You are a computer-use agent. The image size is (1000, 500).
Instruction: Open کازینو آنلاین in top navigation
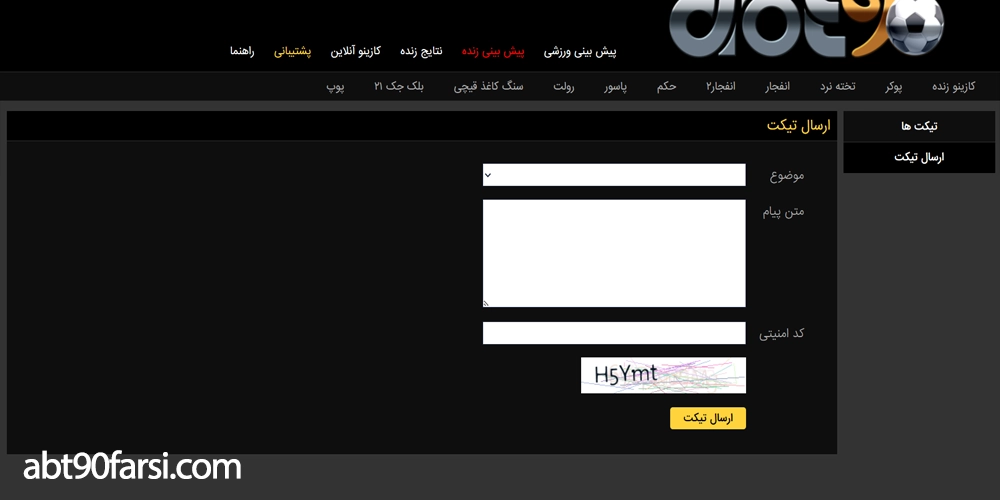pyautogui.click(x=356, y=50)
